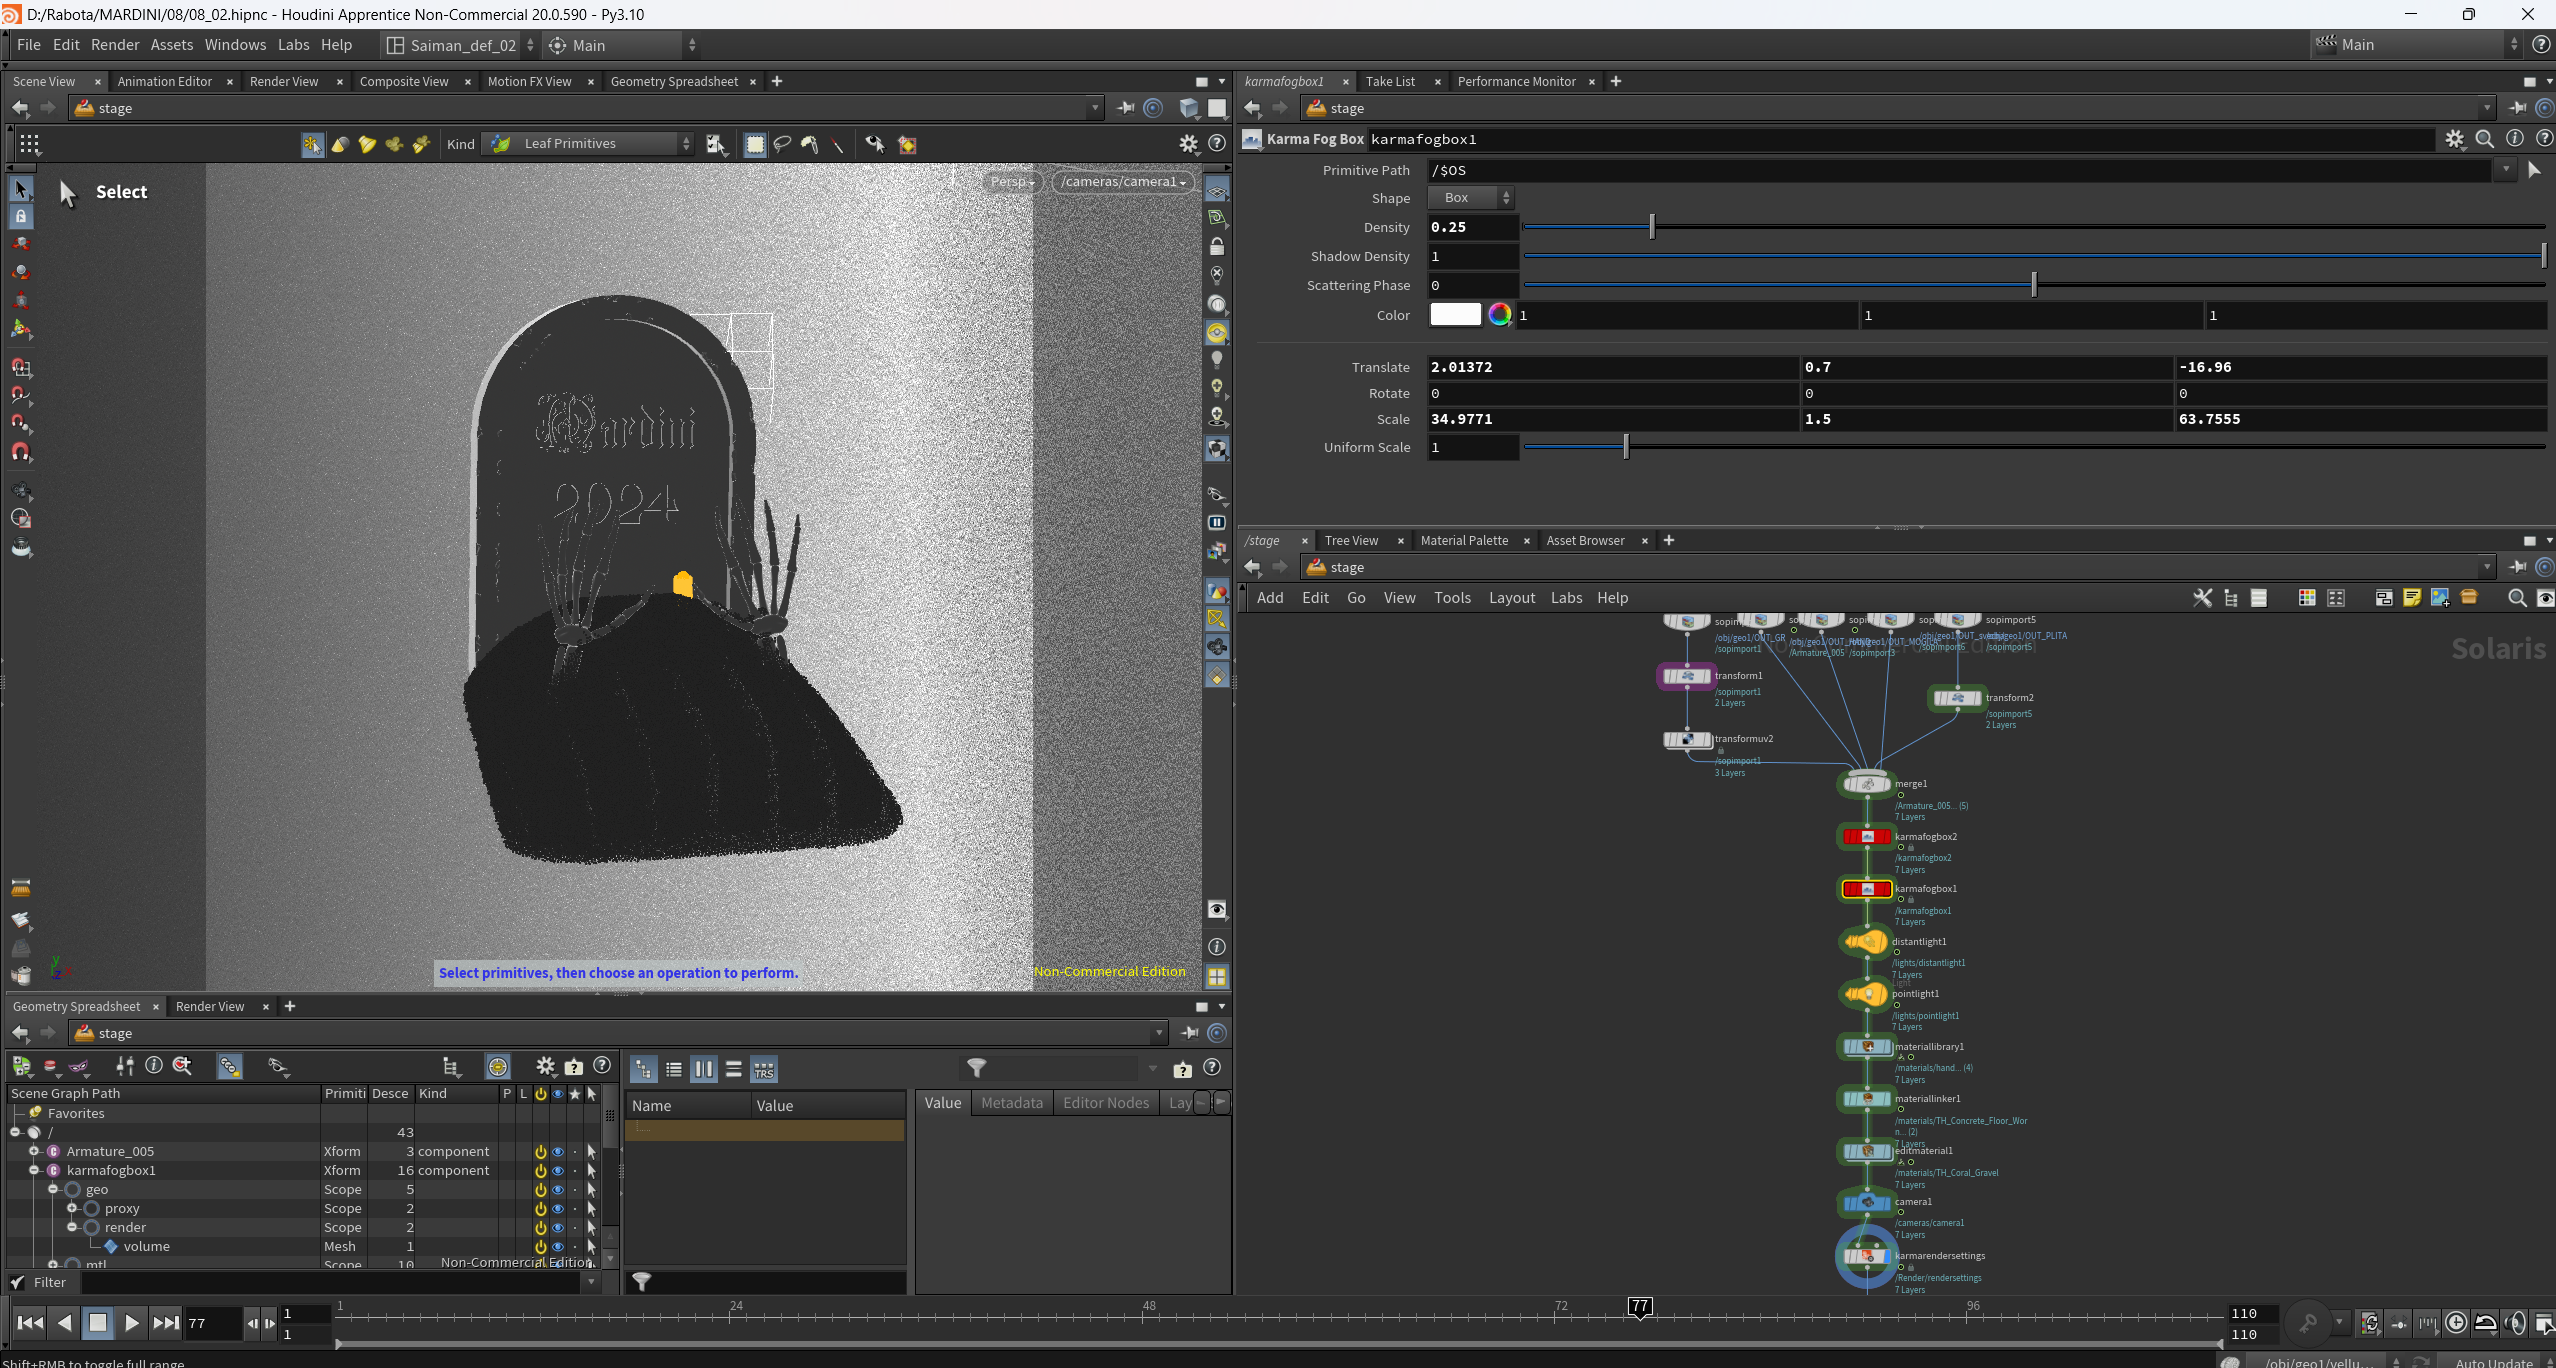Screen dimensions: 2556x1368
Task: Click the Density value field
Action: tap(1472, 227)
